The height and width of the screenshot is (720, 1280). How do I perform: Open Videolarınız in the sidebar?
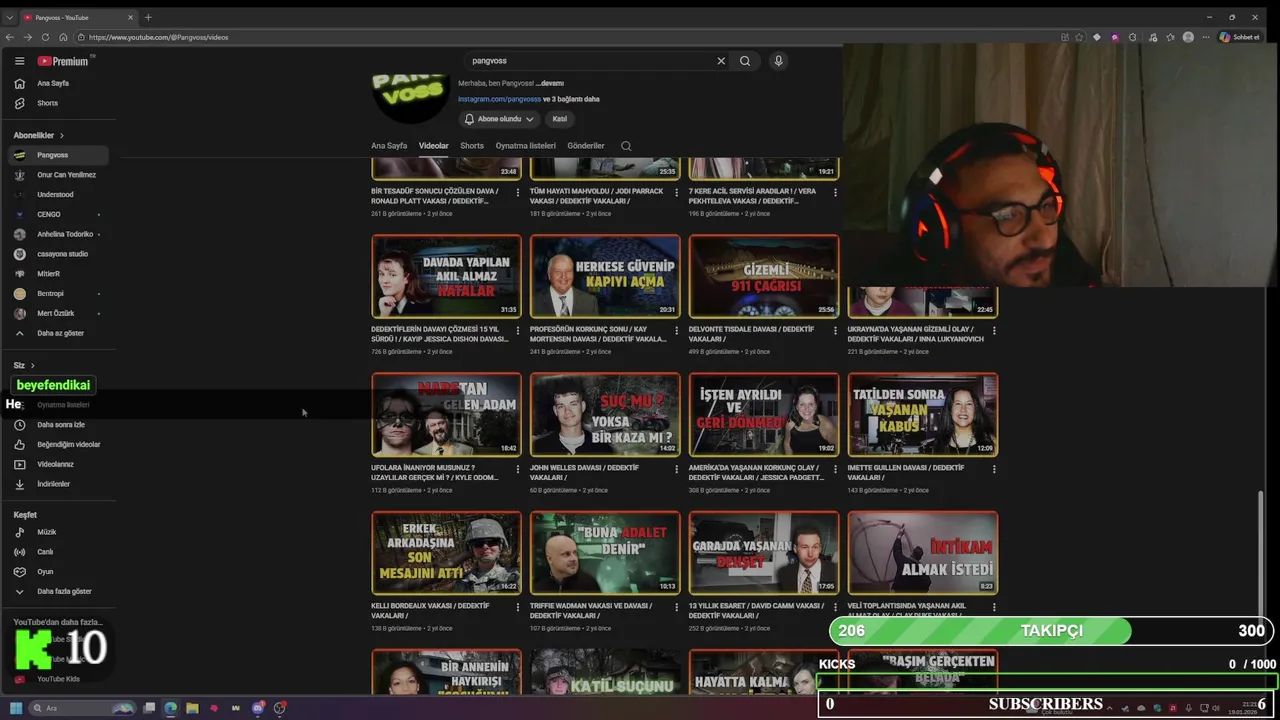coord(58,464)
